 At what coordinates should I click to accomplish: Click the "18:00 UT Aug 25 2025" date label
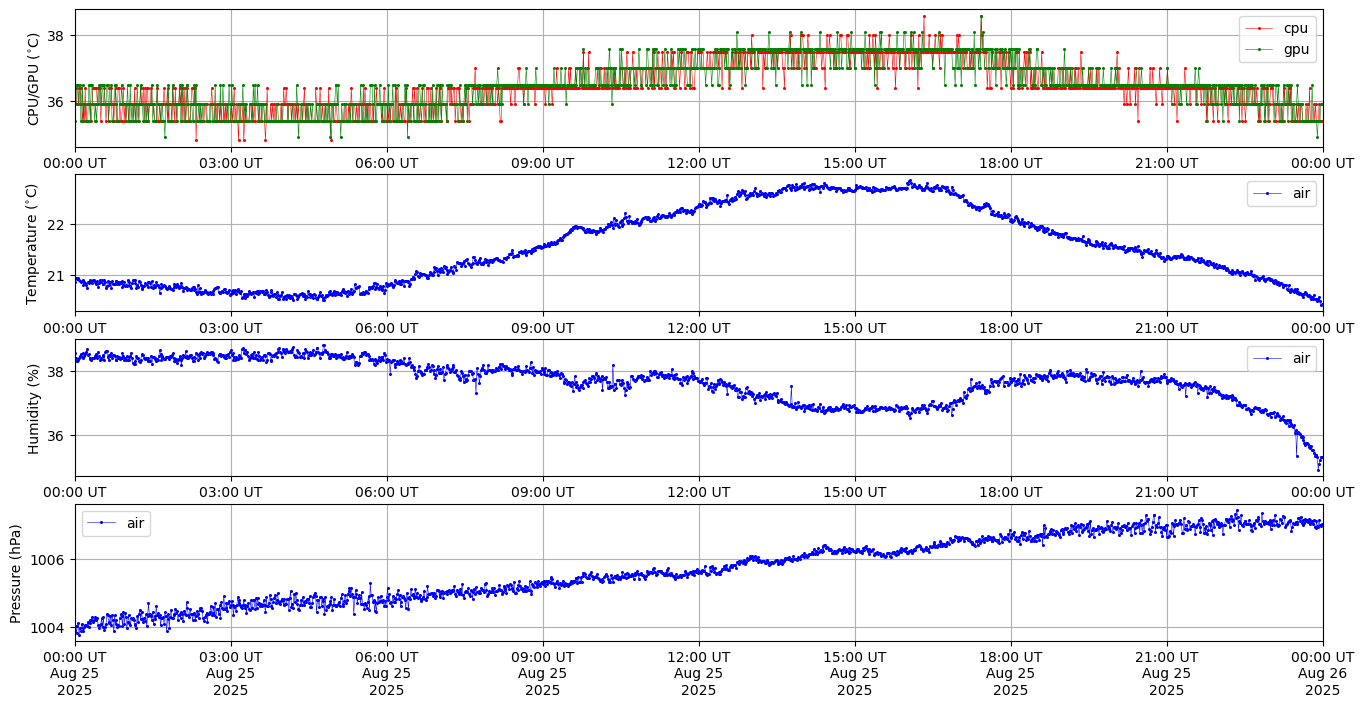click(1011, 674)
